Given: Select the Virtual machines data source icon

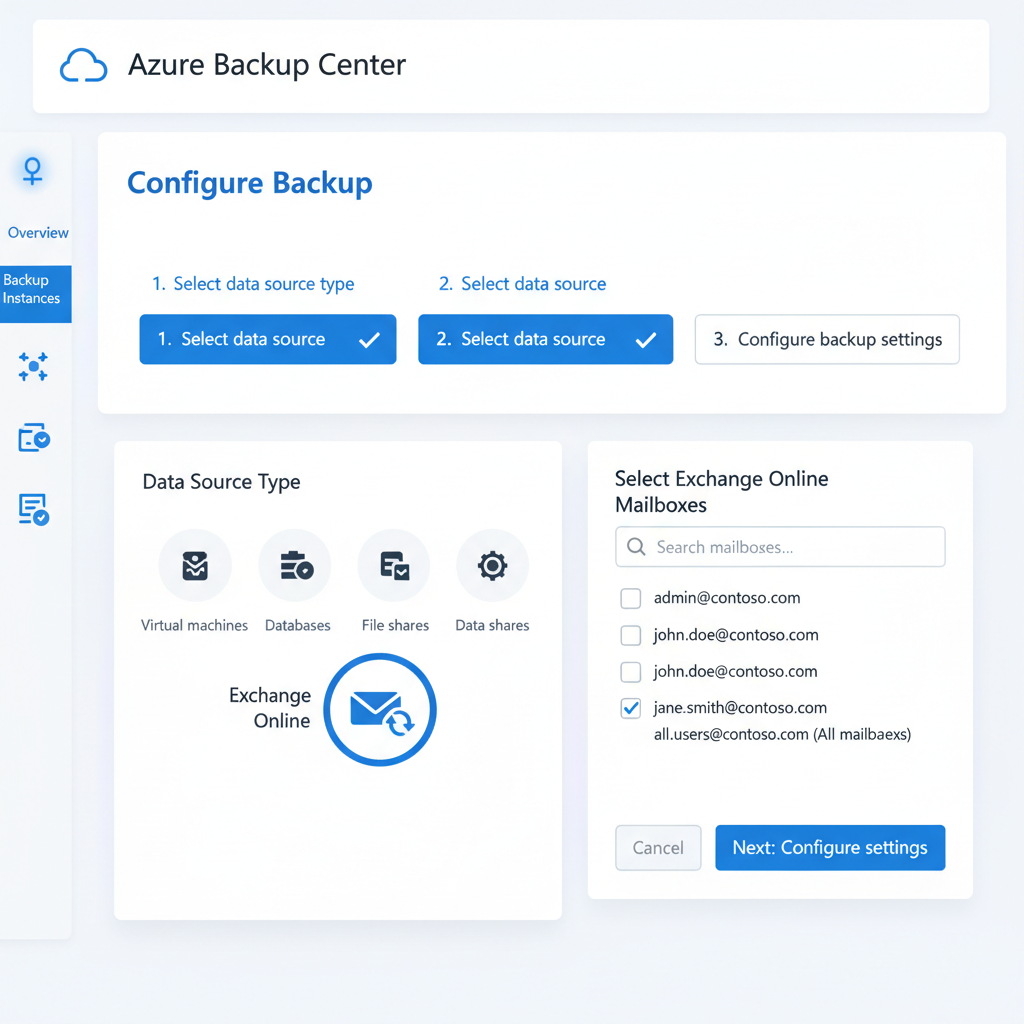Looking at the screenshot, I should (x=195, y=566).
